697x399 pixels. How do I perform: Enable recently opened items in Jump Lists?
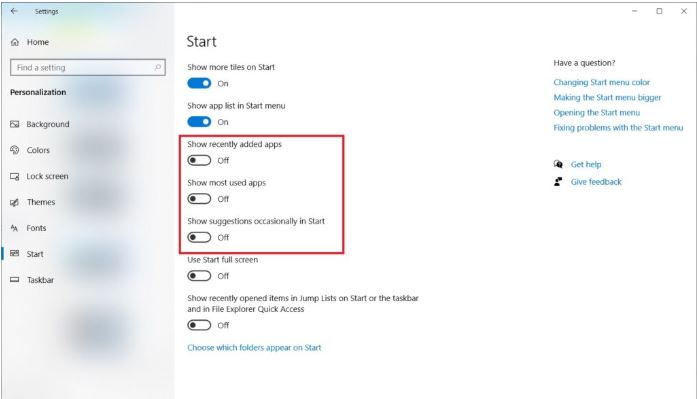[x=199, y=325]
